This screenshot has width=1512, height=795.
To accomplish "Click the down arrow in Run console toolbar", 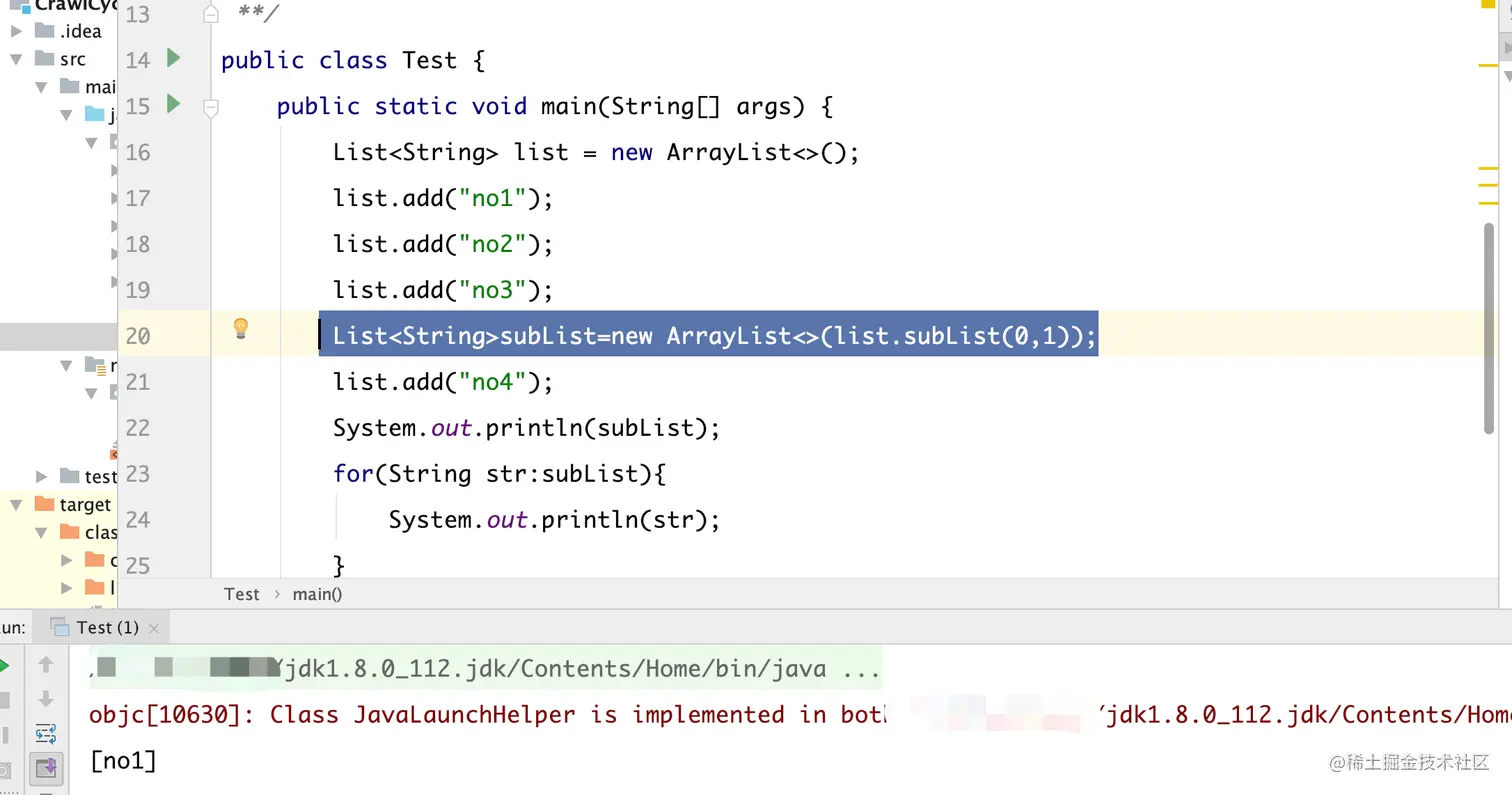I will pyautogui.click(x=45, y=699).
